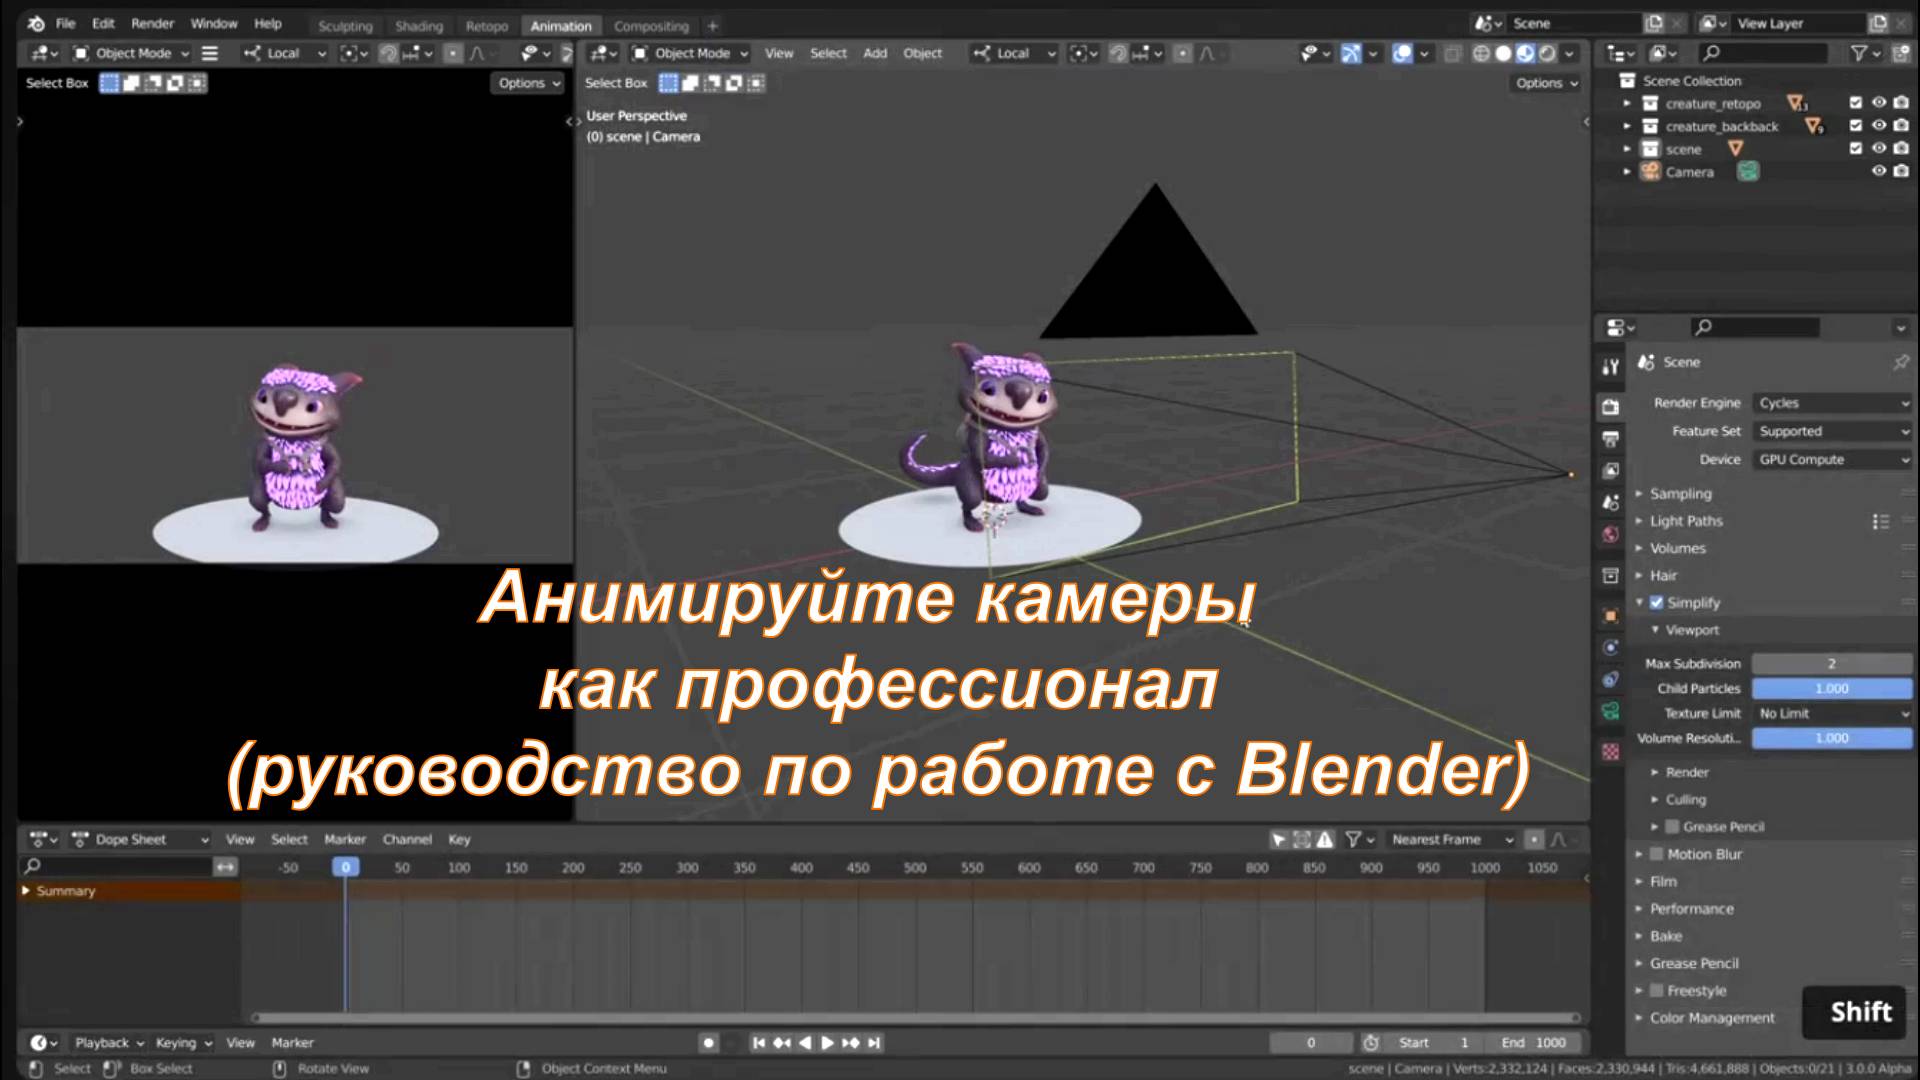The height and width of the screenshot is (1080, 1920).
Task: Open the World properties globe icon
Action: [x=1610, y=535]
